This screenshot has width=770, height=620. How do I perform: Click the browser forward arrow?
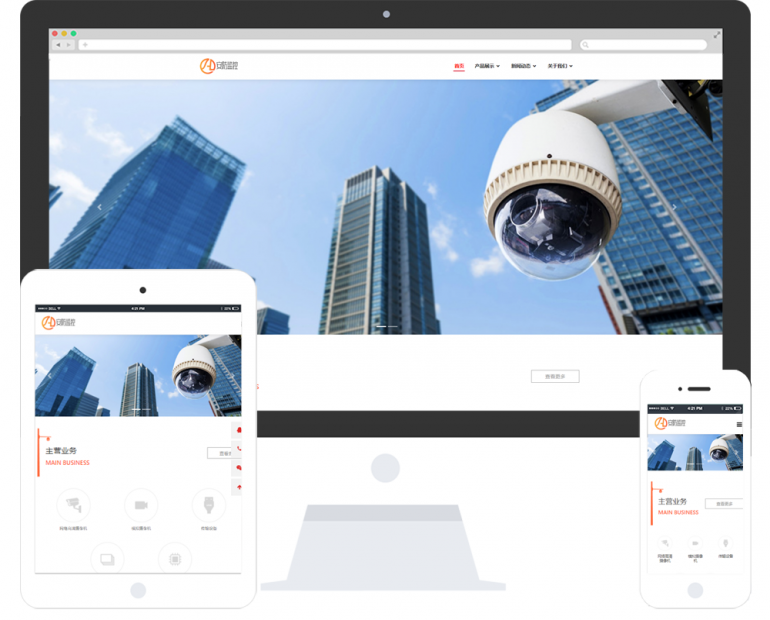point(68,45)
